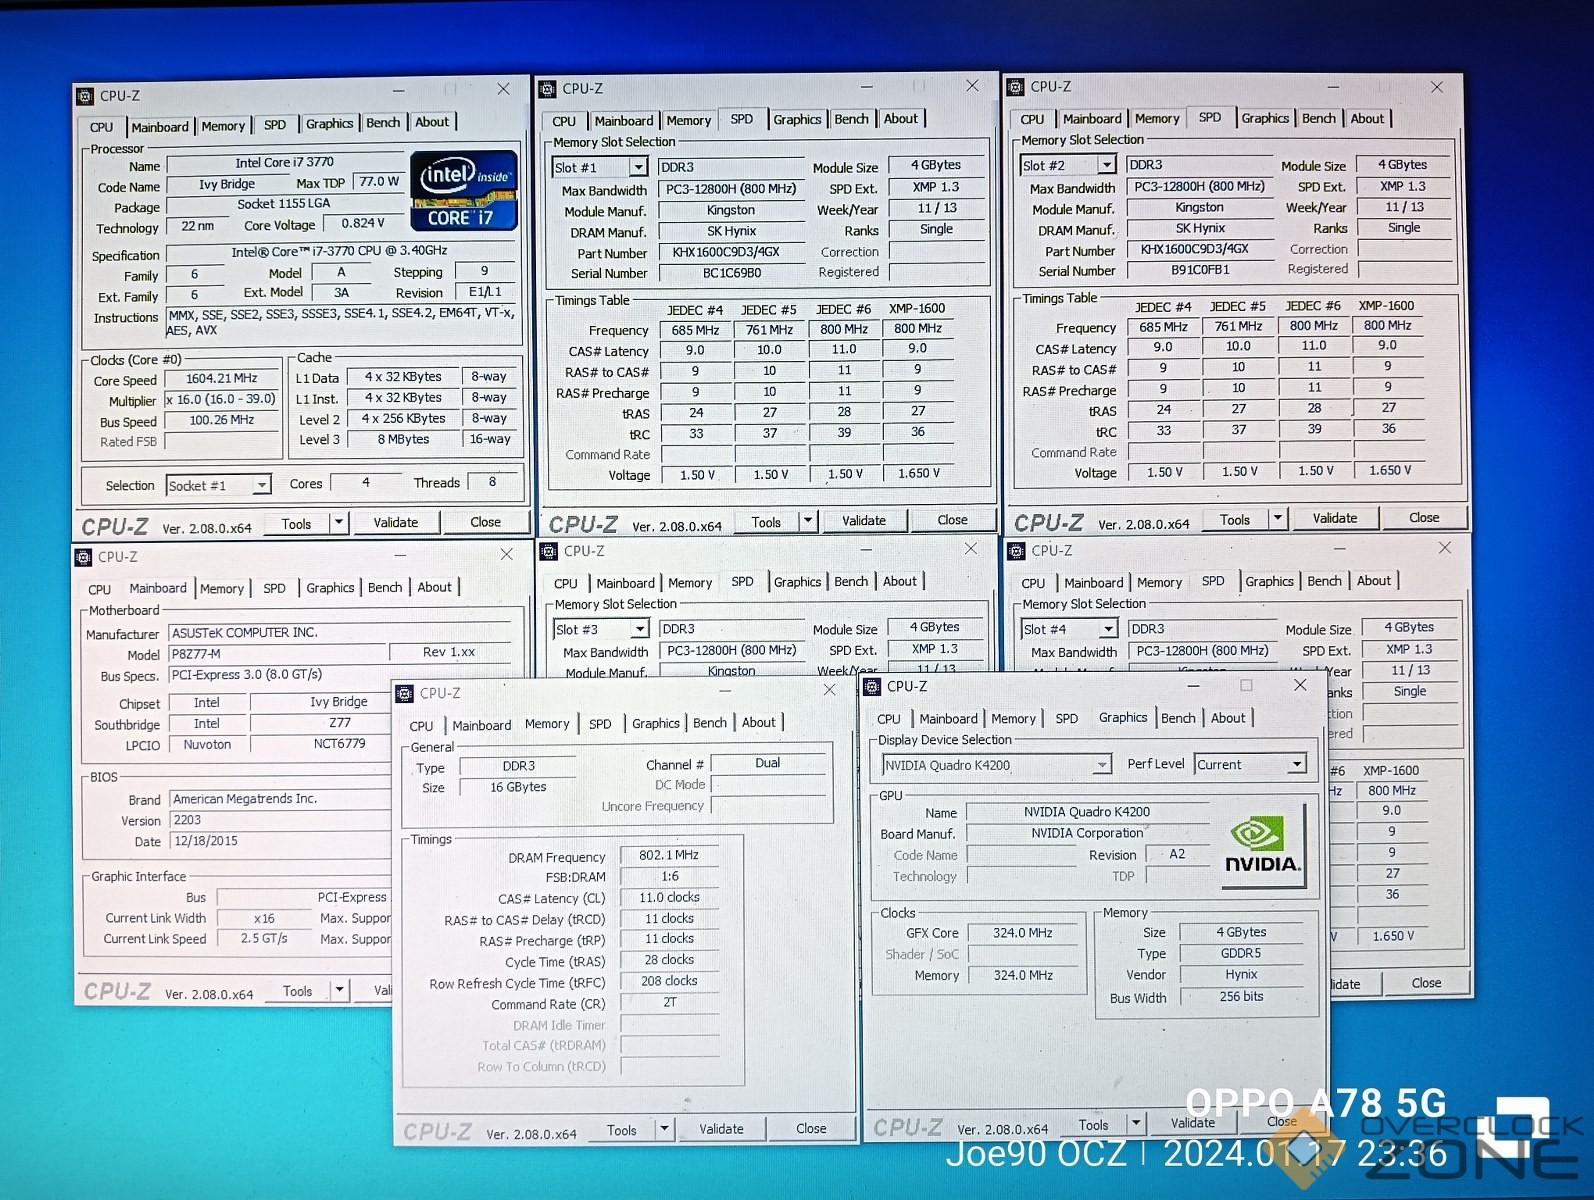Click the Close button in the Slot #4 window
1594x1200 pixels.
click(1426, 983)
